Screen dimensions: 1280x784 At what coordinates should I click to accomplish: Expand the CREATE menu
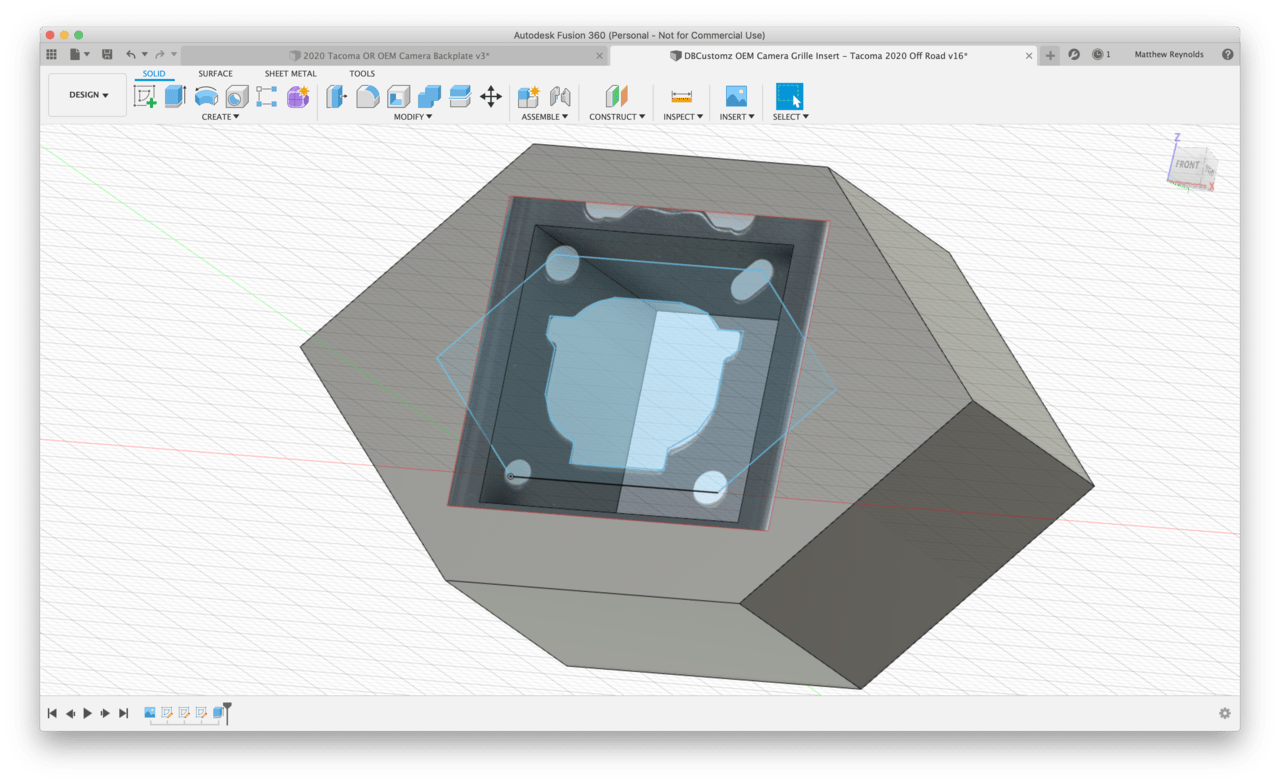[220, 117]
